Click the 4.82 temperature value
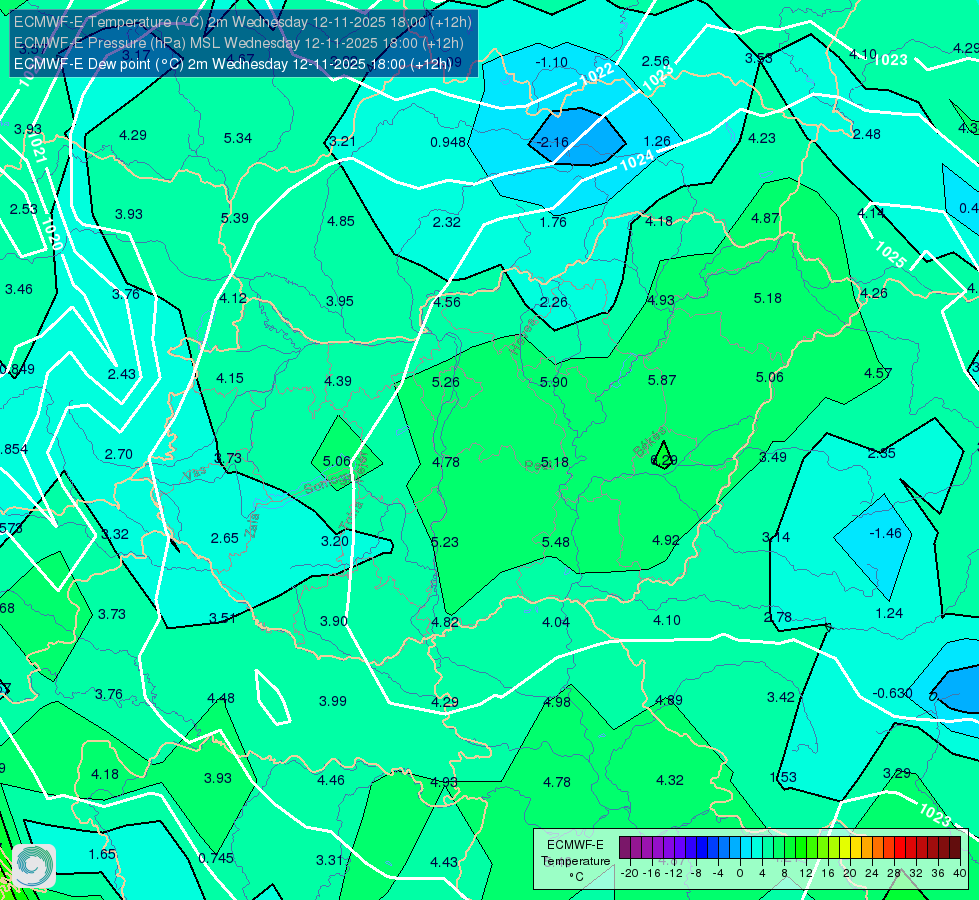 click(x=445, y=622)
